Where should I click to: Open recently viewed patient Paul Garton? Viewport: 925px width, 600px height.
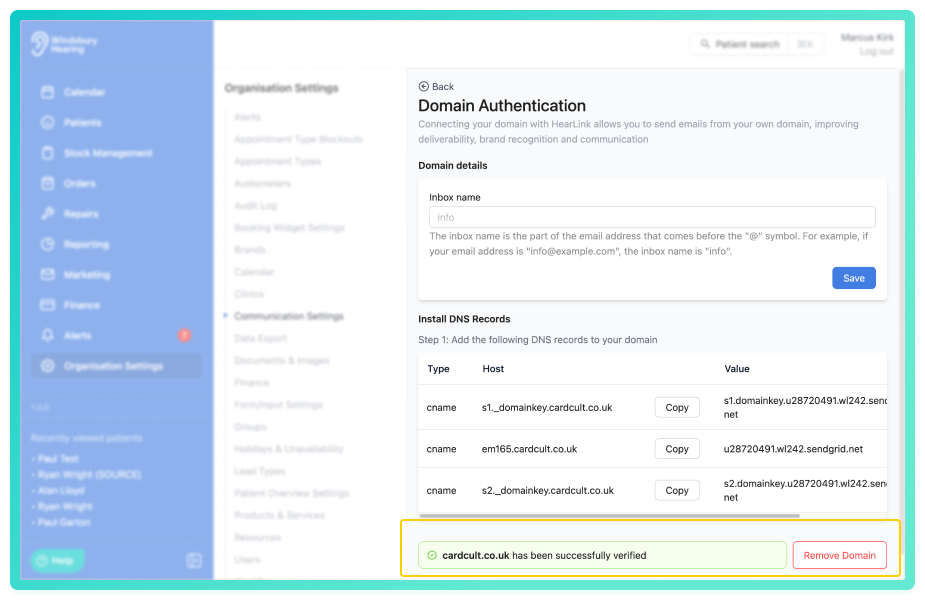coord(64,523)
